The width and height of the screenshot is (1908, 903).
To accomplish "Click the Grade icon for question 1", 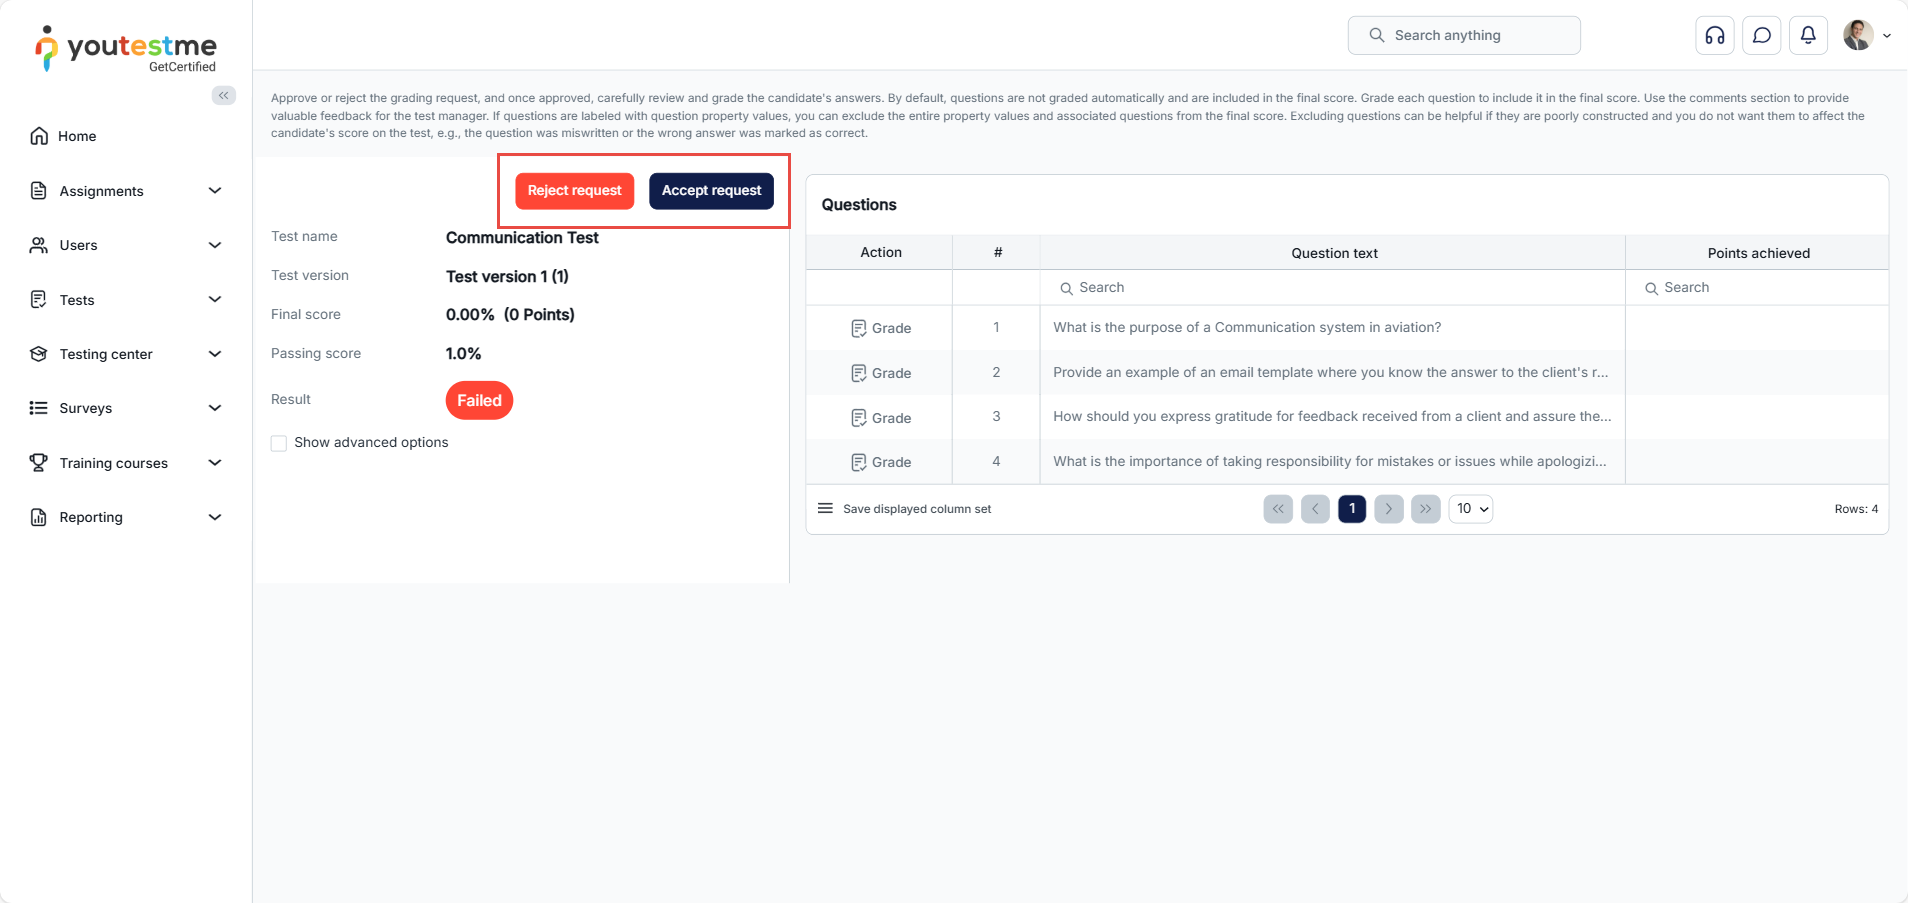I will [859, 329].
